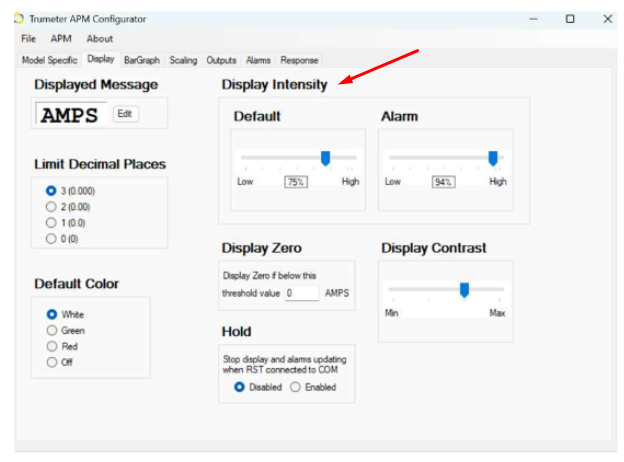624x462 pixels.
Task: Switch to the BarGraph tab
Action: coord(142,60)
